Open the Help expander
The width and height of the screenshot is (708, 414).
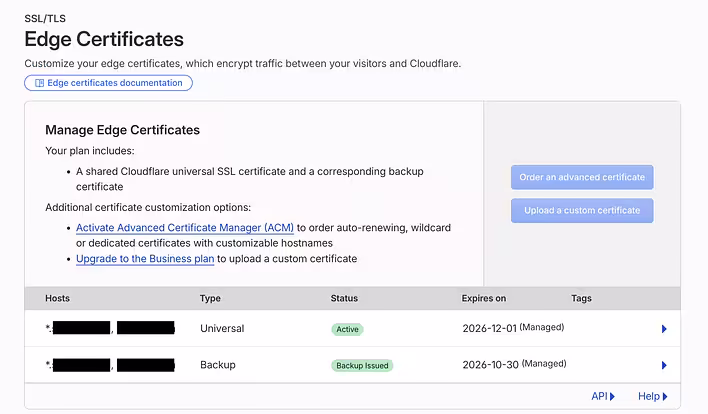click(x=652, y=396)
